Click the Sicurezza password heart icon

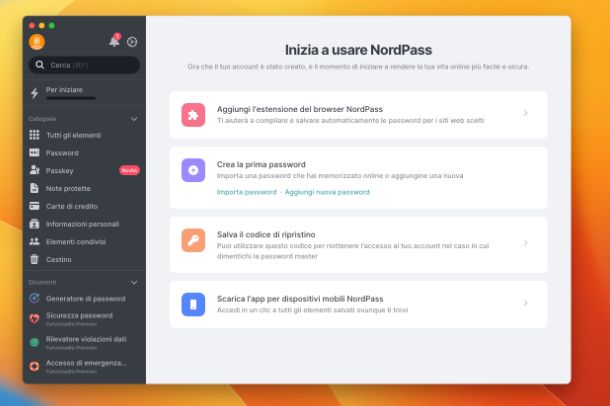click(x=34, y=319)
